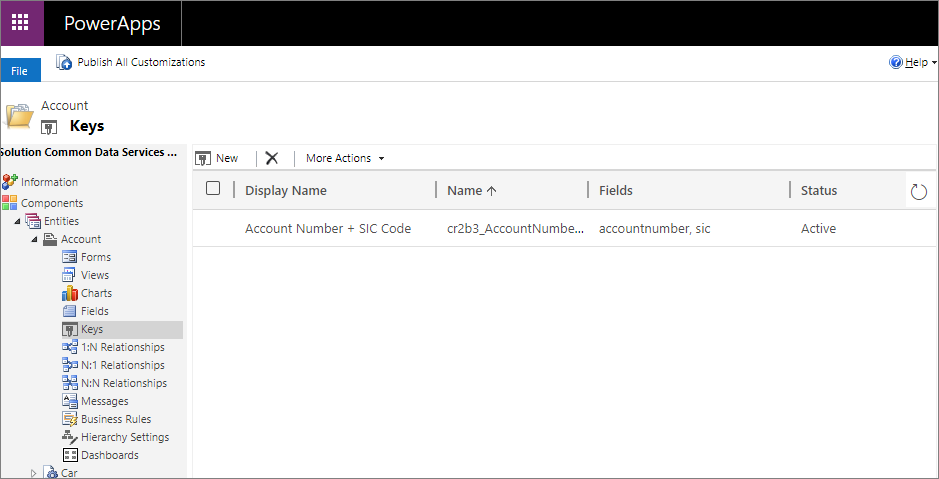
Task: Click the Keys icon in tree
Action: click(x=70, y=329)
